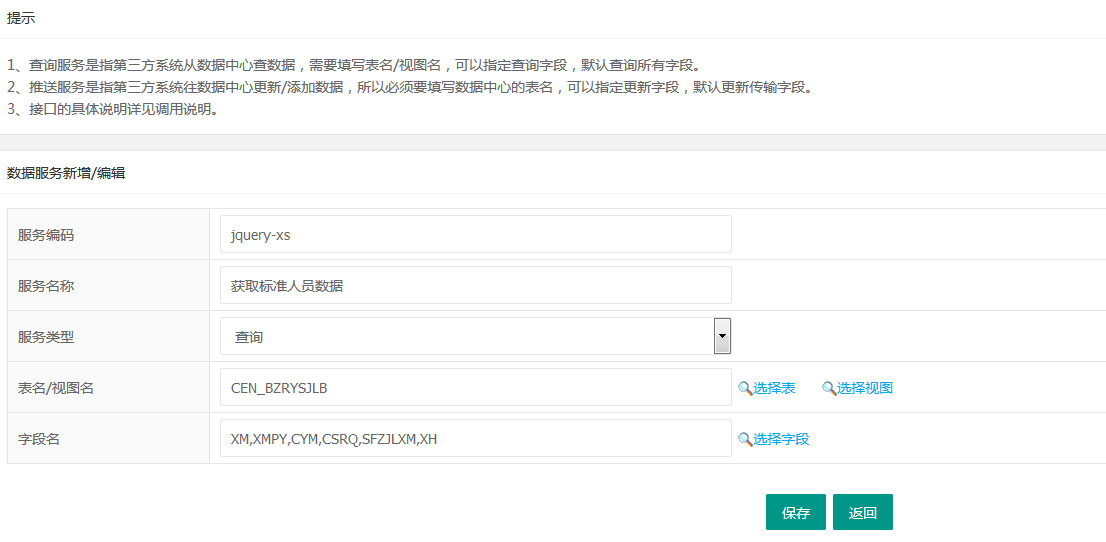
Task: Click the 服务编码 row label
Action: (46, 235)
